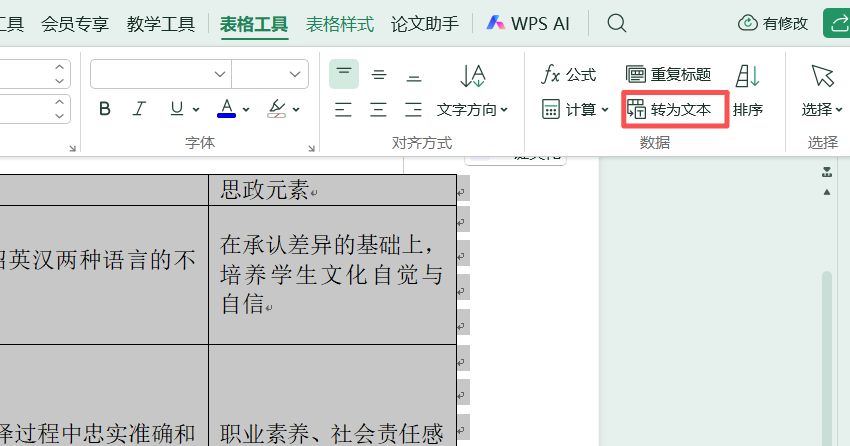This screenshot has height=446, width=850.
Task: Toggle Bold formatting
Action: (105, 109)
